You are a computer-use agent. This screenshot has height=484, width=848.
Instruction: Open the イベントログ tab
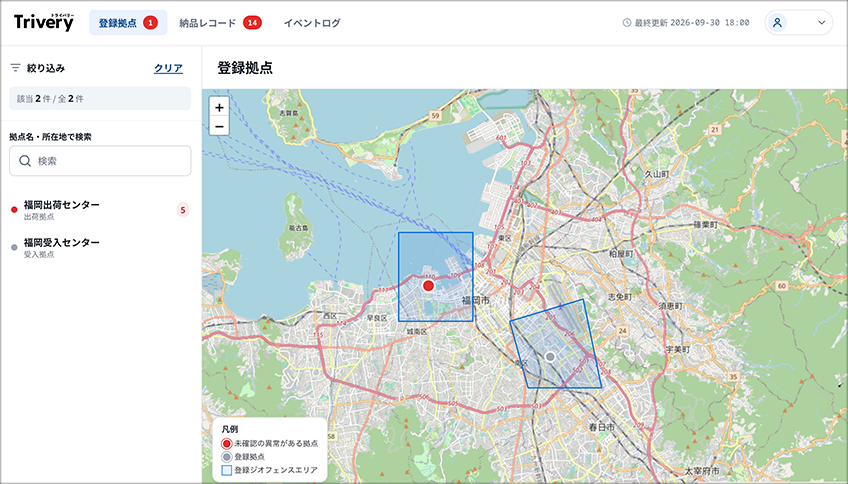tap(312, 23)
